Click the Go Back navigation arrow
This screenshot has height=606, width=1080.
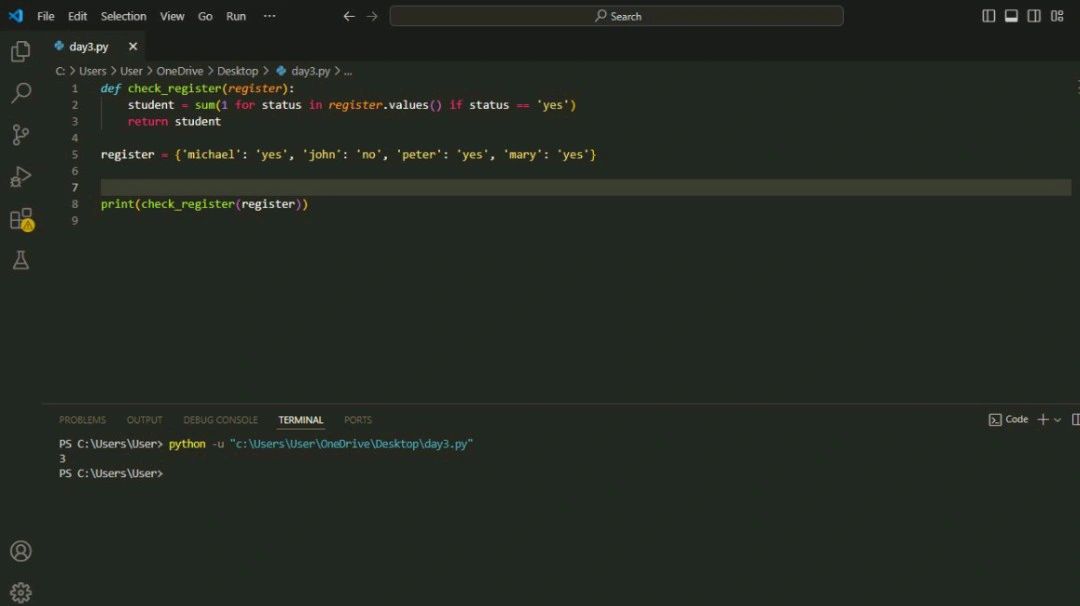(349, 16)
